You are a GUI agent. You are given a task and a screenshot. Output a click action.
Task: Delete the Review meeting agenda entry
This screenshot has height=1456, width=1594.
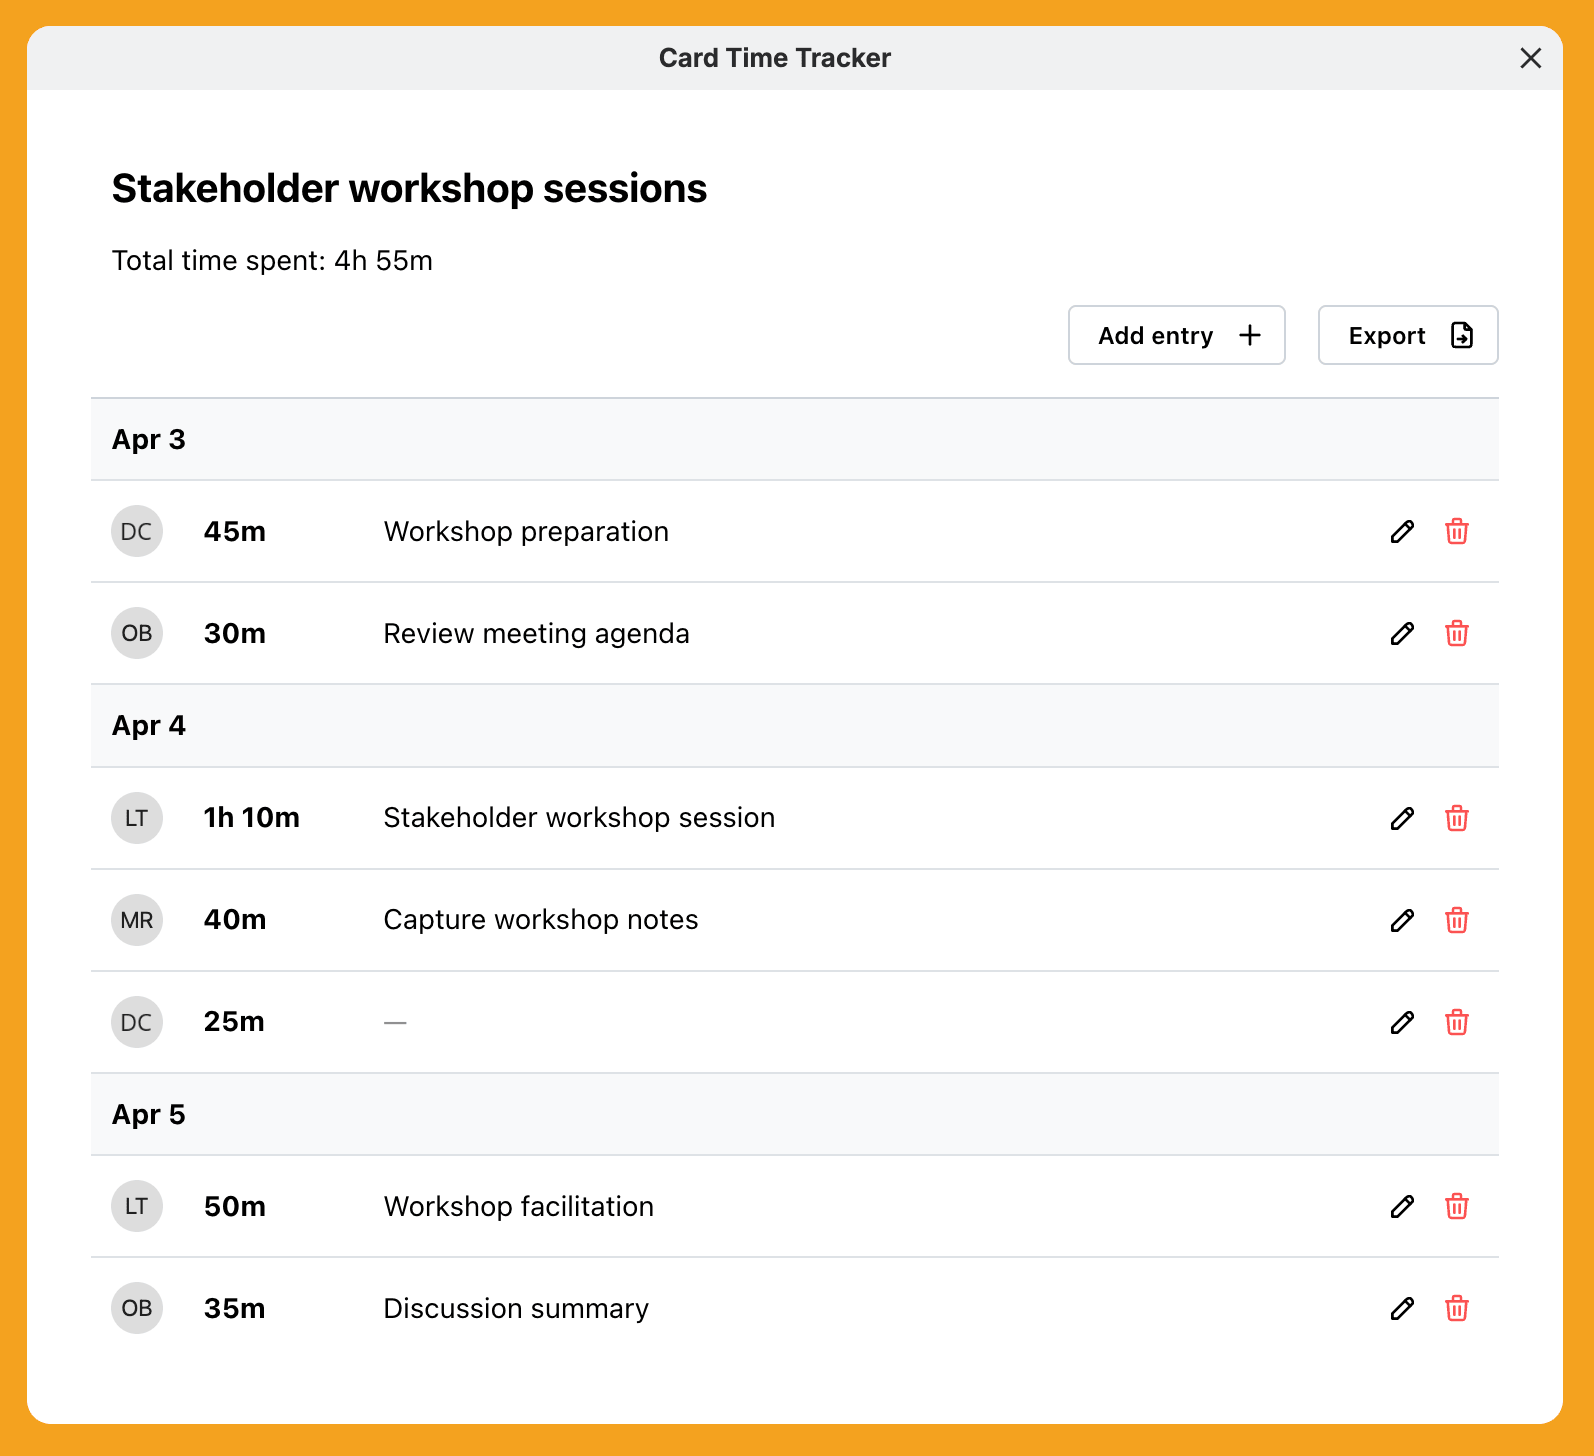pos(1457,634)
